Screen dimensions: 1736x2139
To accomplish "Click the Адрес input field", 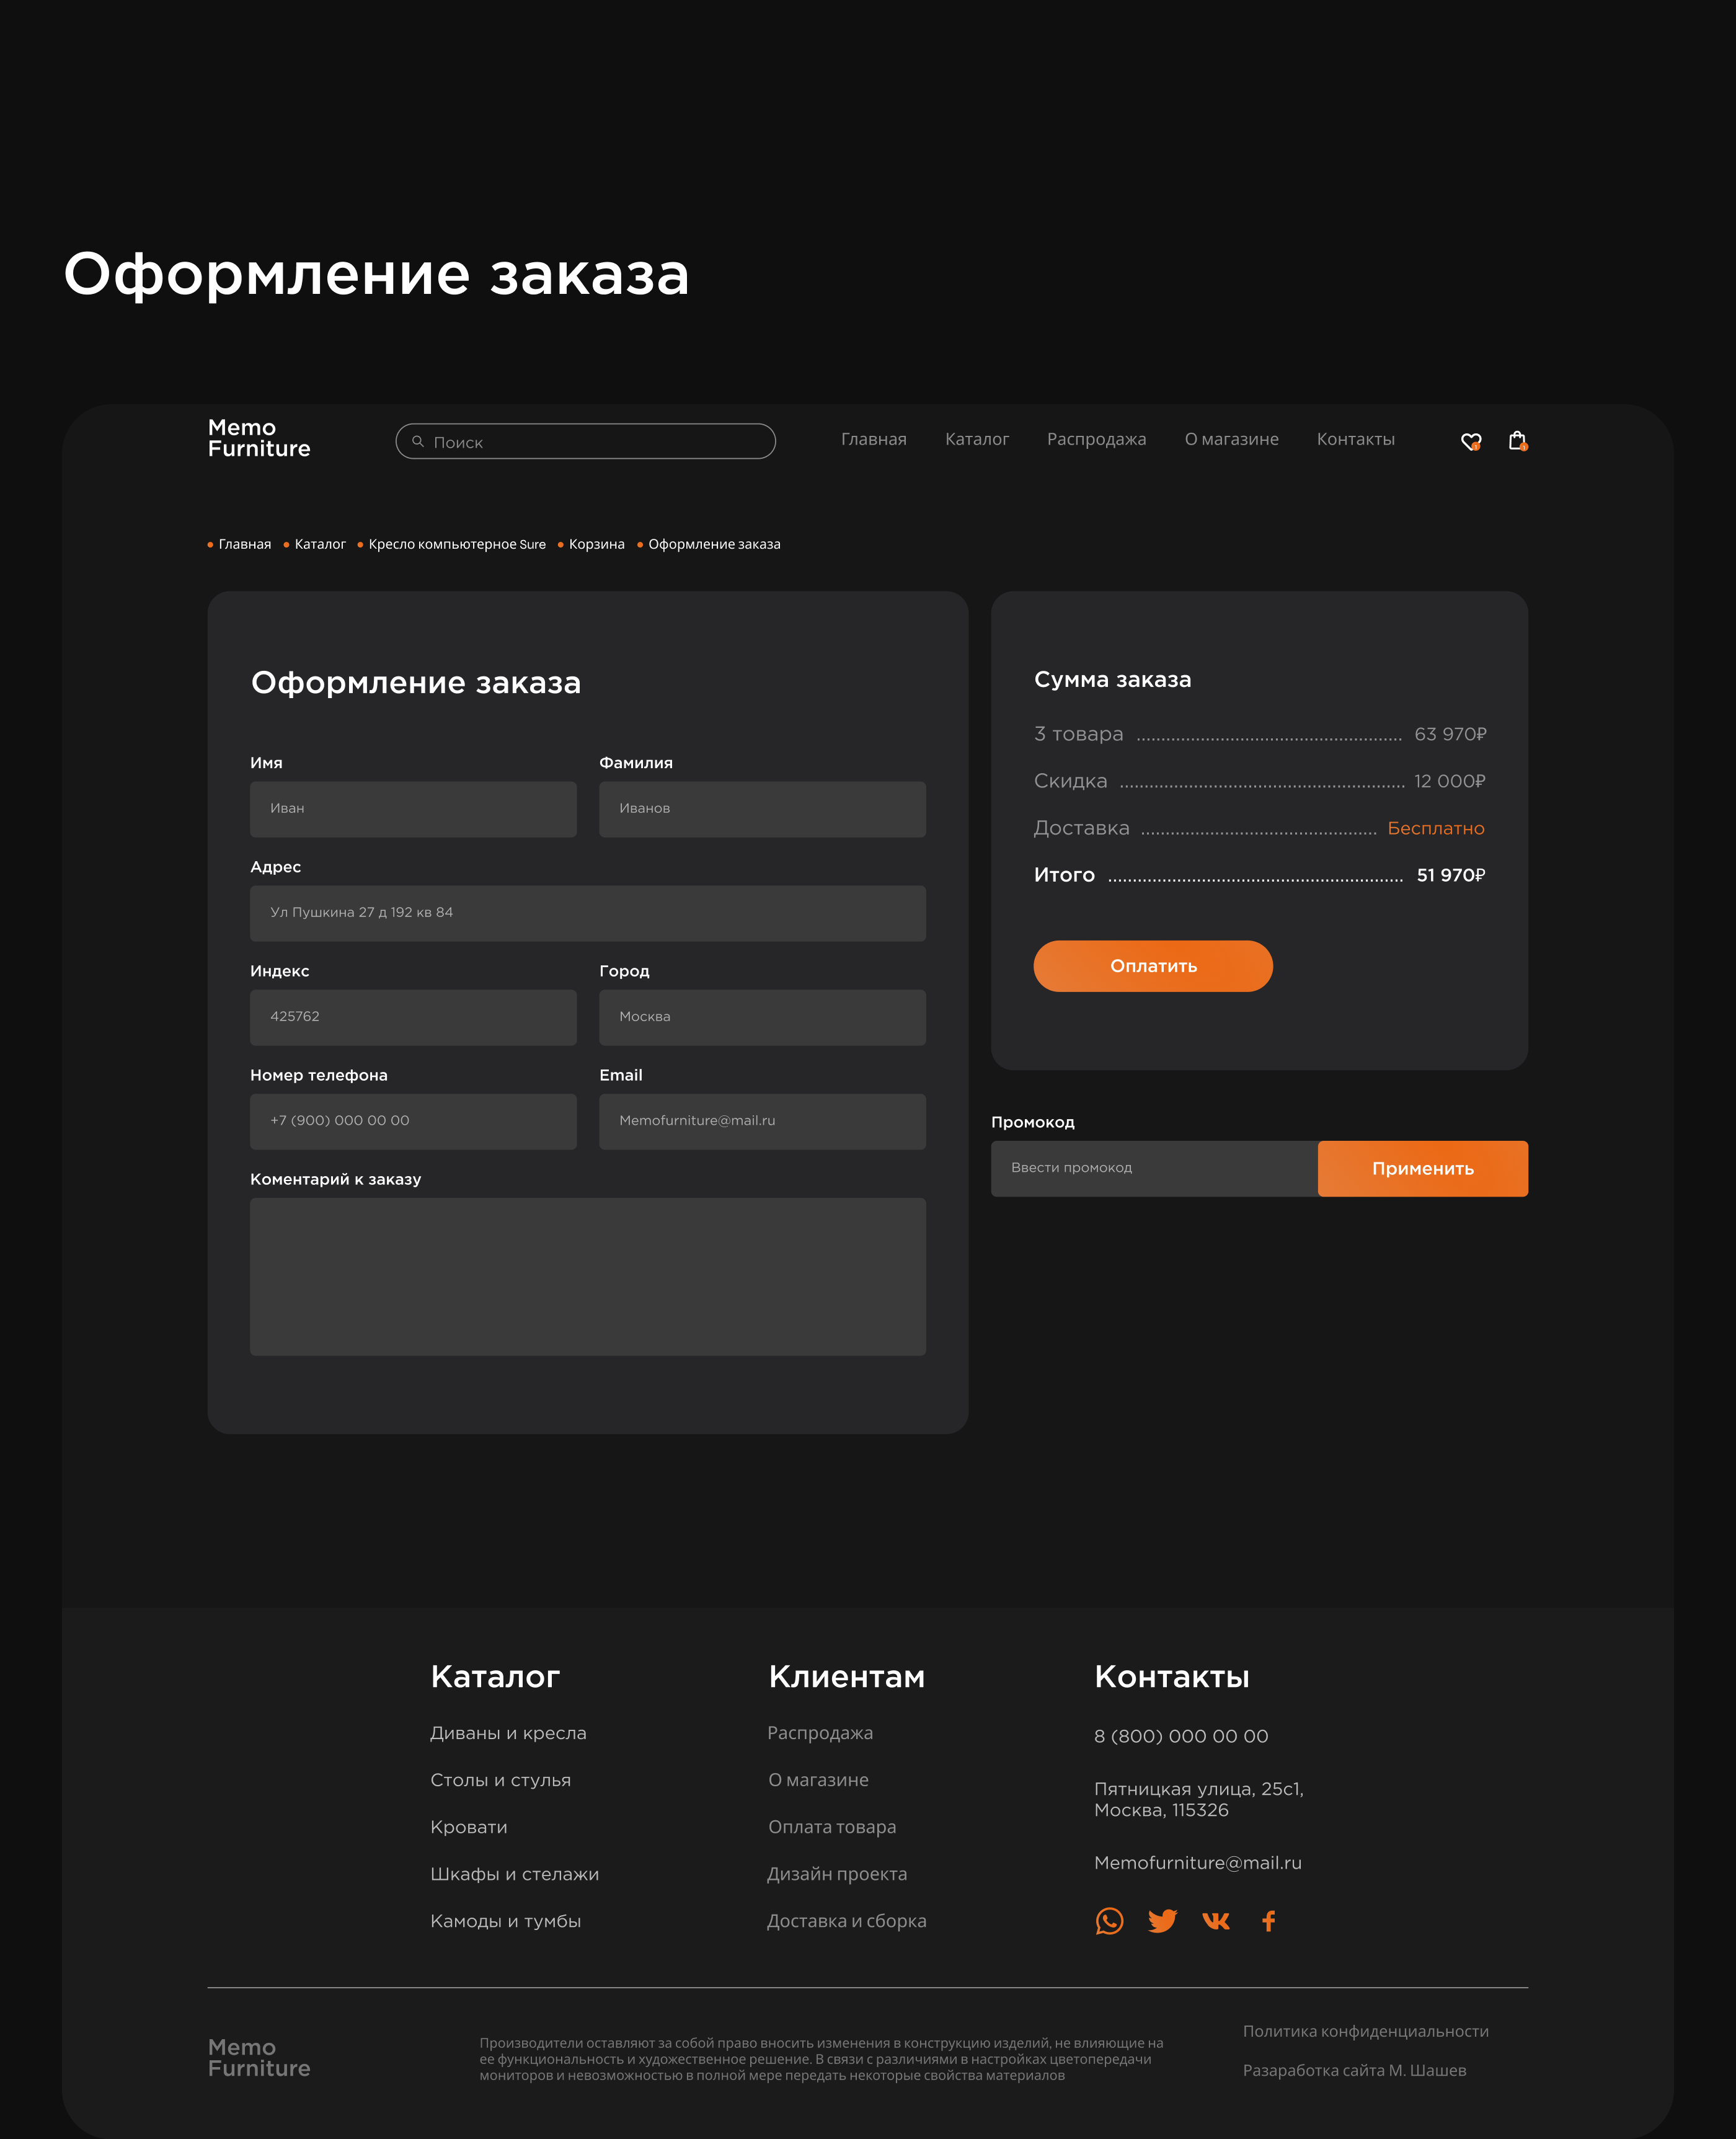I will (587, 913).
